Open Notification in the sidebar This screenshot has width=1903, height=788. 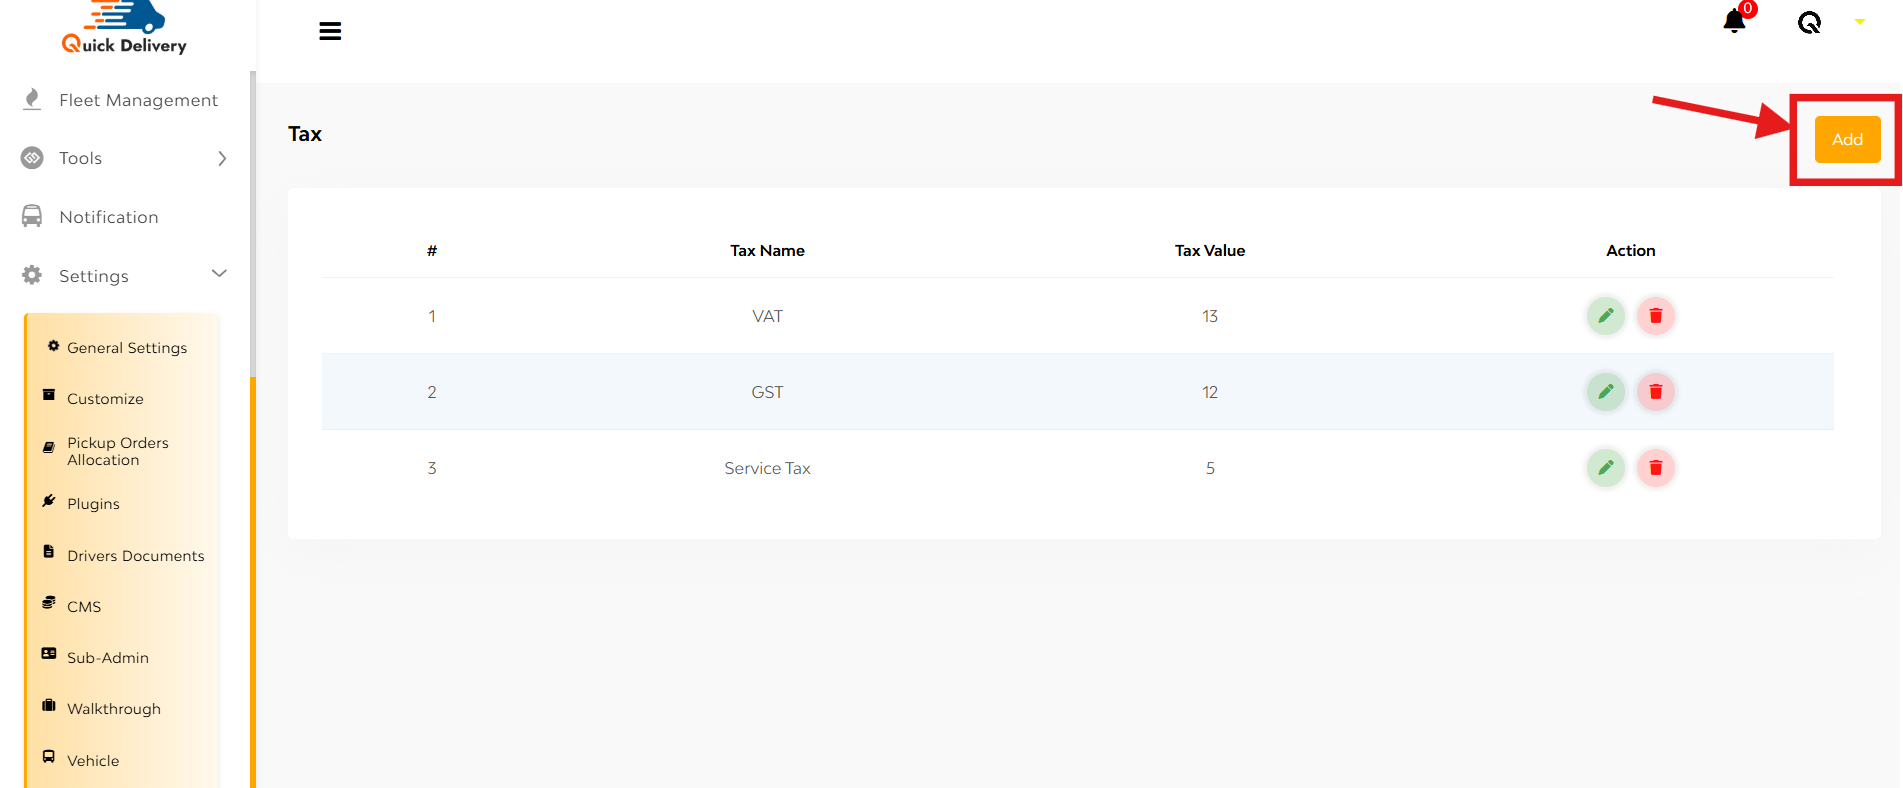click(109, 217)
